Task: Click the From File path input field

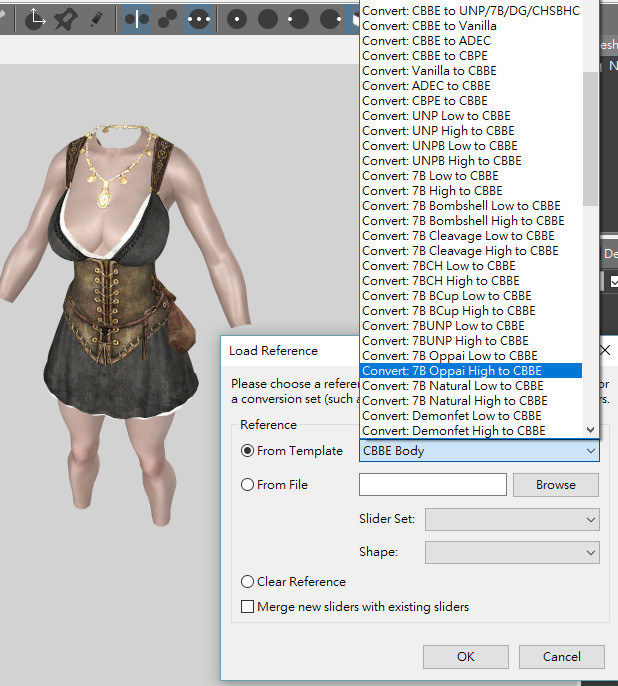Action: [x=433, y=484]
